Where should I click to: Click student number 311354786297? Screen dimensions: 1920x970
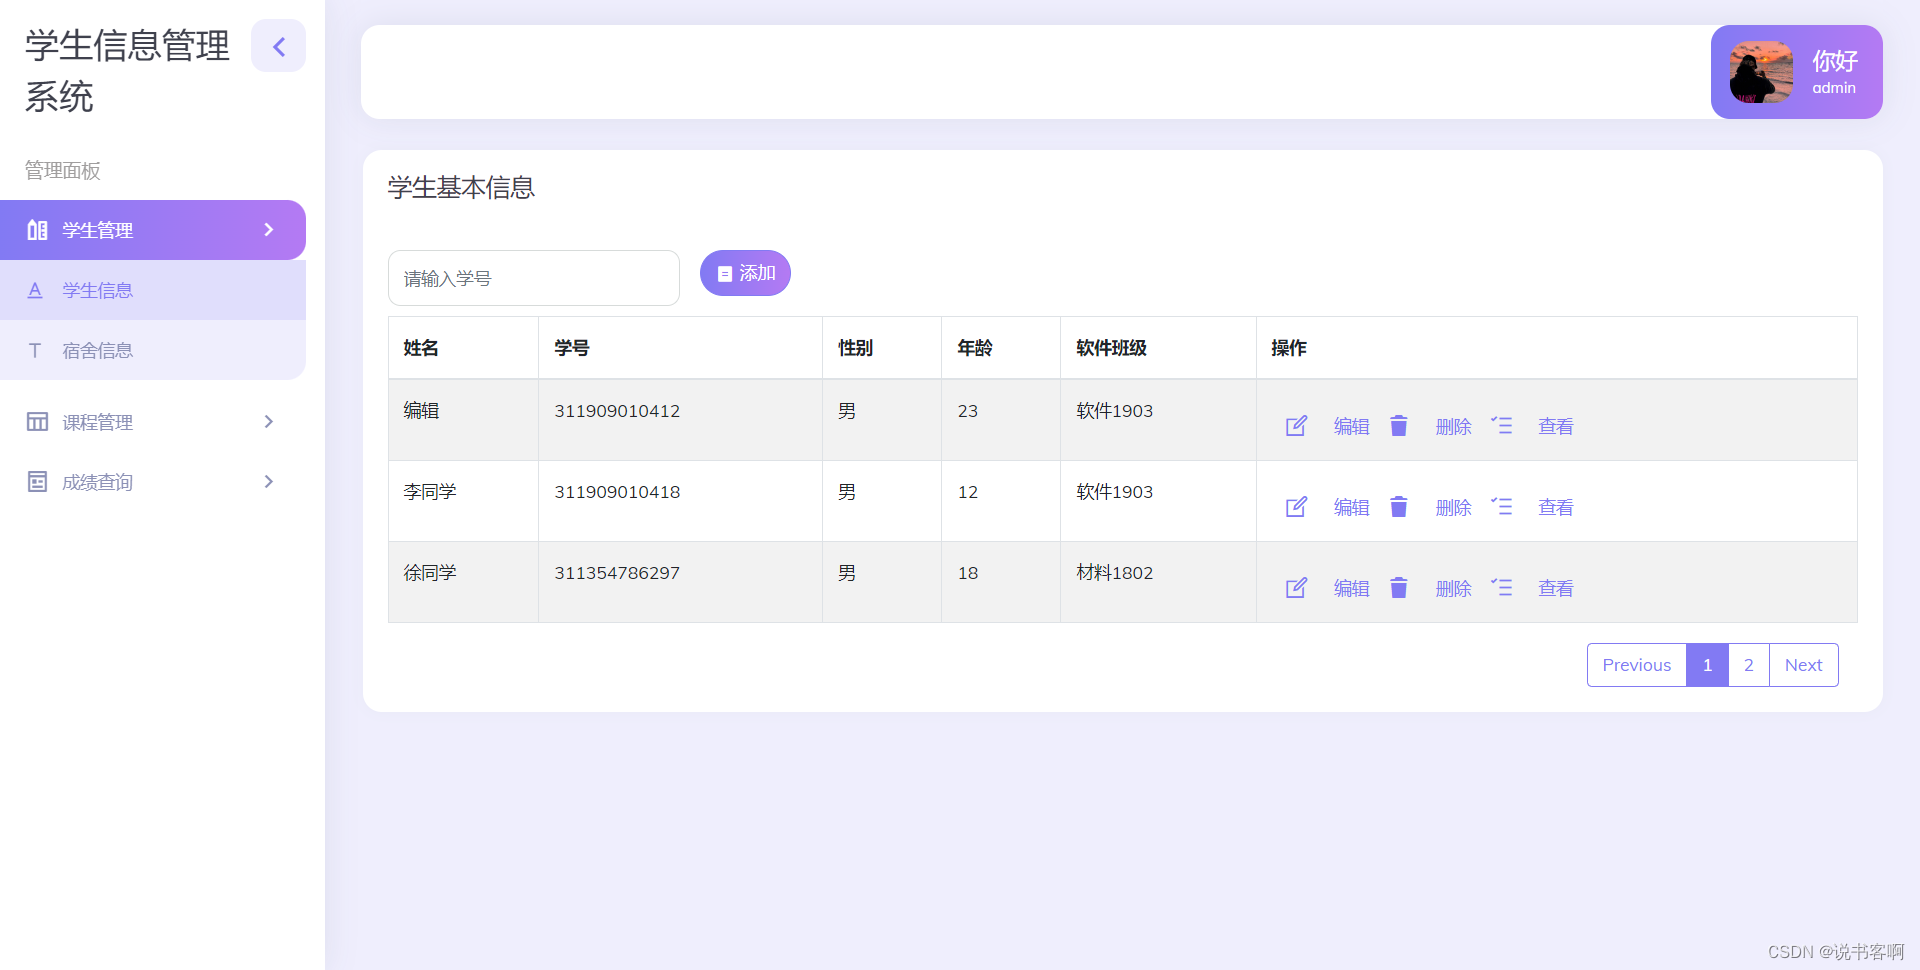617,573
